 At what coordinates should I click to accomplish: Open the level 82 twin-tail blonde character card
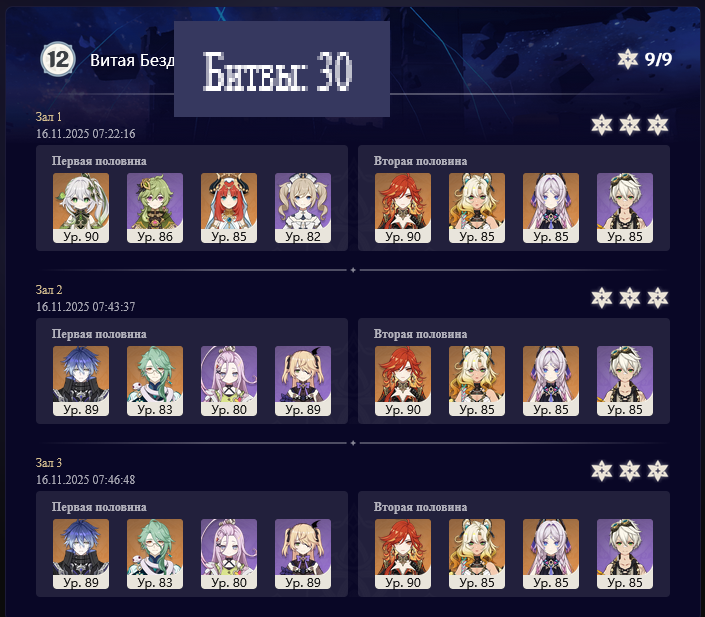coord(303,208)
